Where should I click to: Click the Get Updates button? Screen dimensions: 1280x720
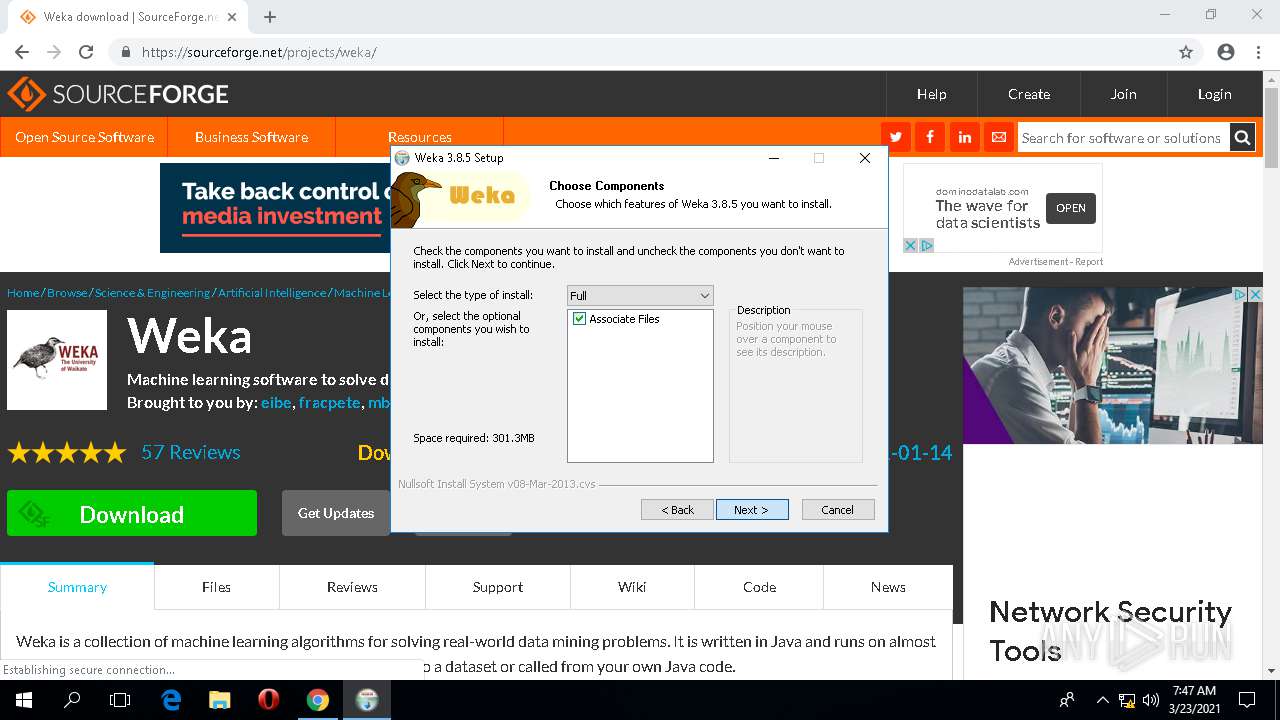(x=336, y=513)
